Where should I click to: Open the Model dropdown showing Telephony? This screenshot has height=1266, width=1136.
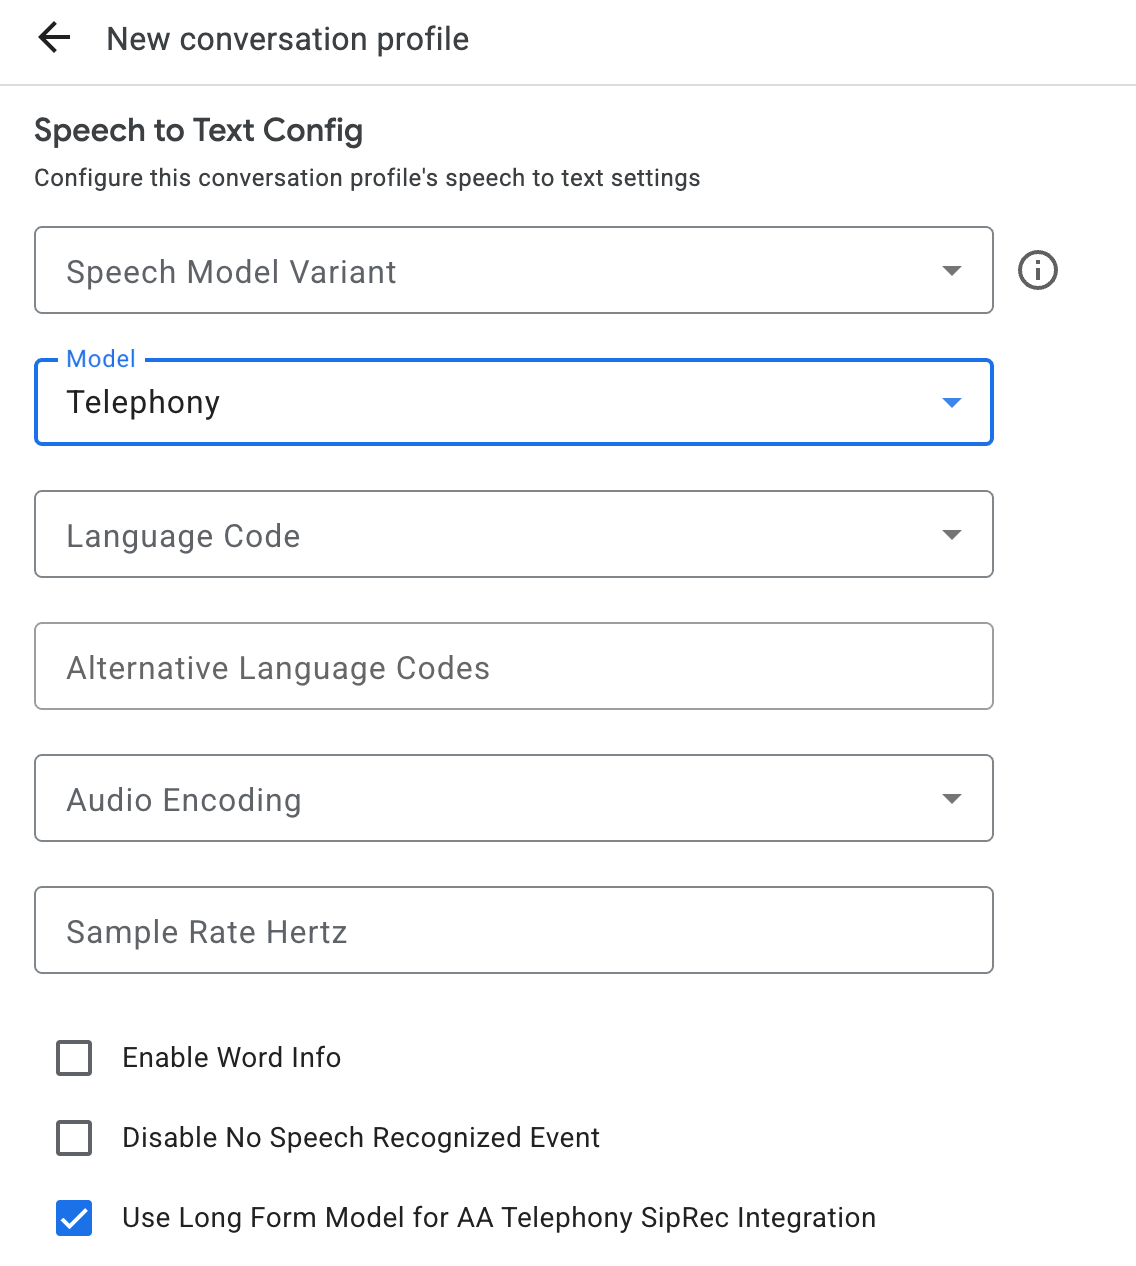[x=500, y=402]
